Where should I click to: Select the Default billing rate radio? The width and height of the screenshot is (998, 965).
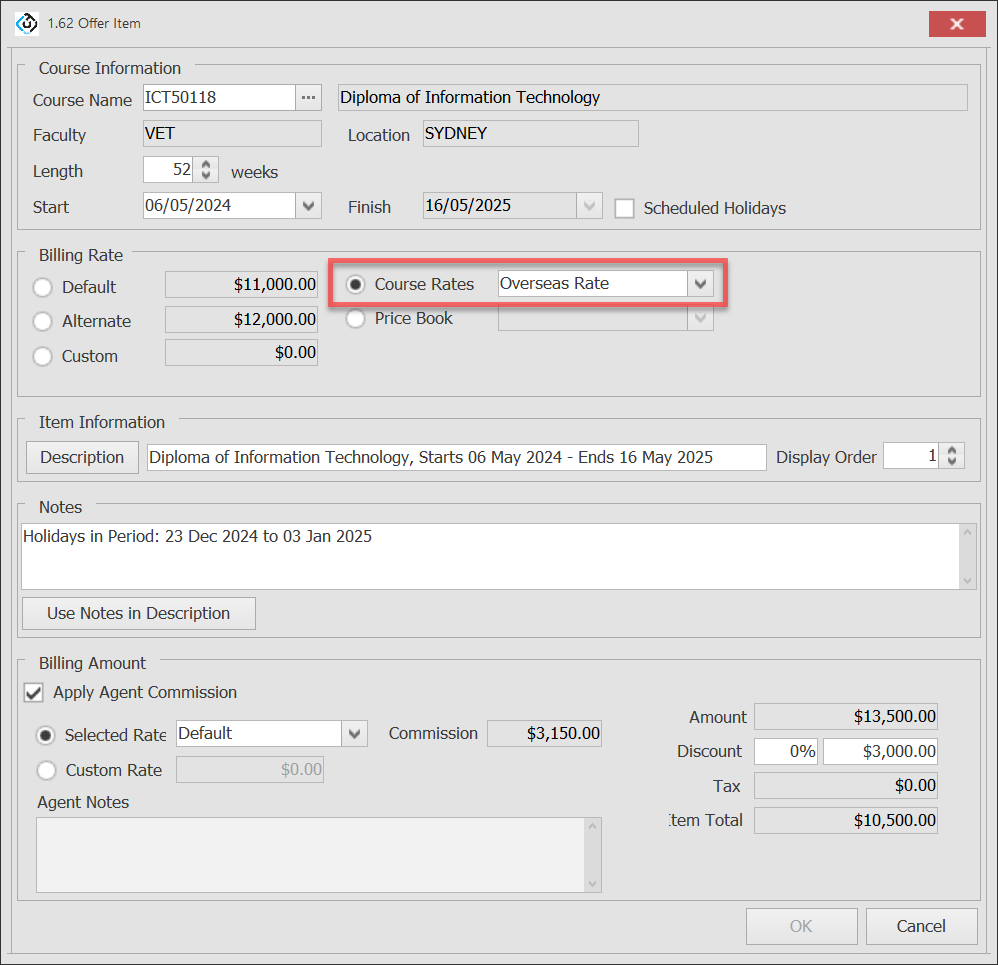tap(43, 287)
